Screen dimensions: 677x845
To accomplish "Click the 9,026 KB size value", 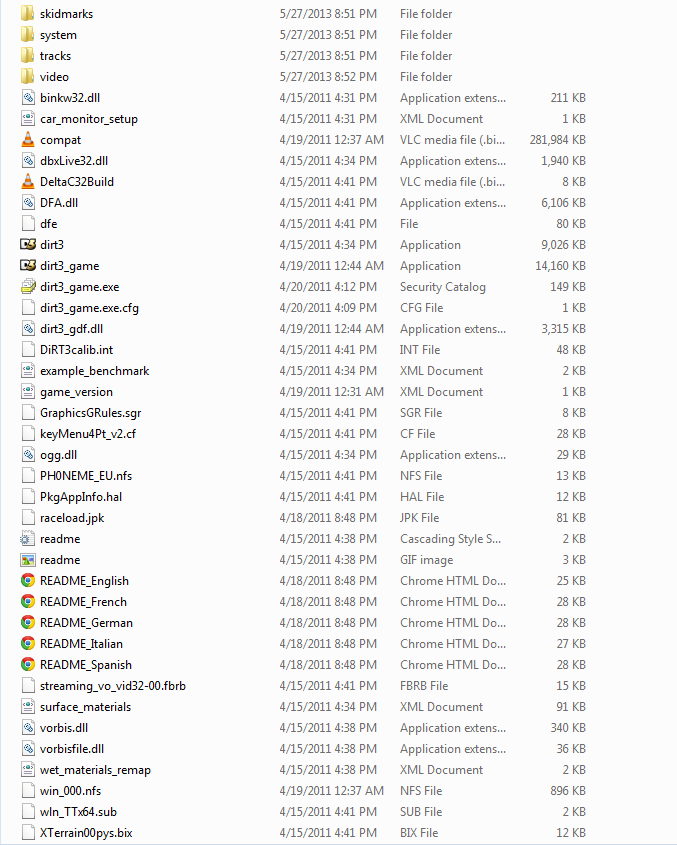I will [x=563, y=245].
